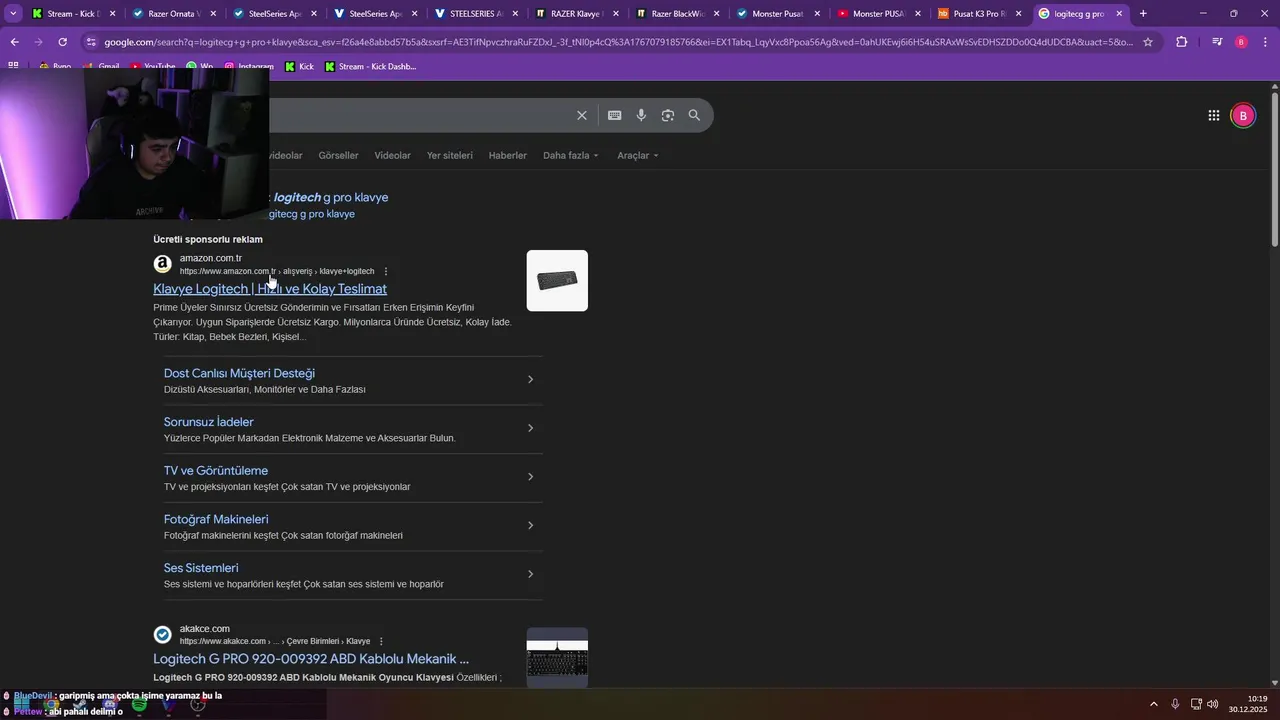Expand the TV ve Görüntüleme chevron

pyautogui.click(x=531, y=477)
